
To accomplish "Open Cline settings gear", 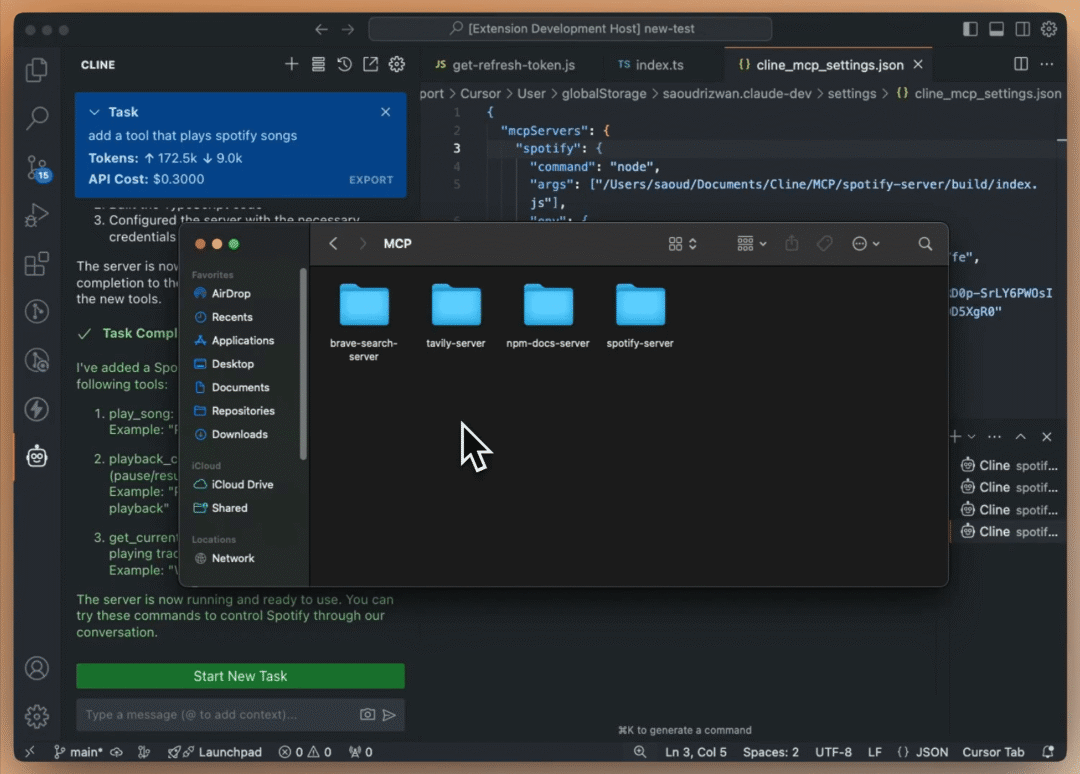I will tap(397, 64).
